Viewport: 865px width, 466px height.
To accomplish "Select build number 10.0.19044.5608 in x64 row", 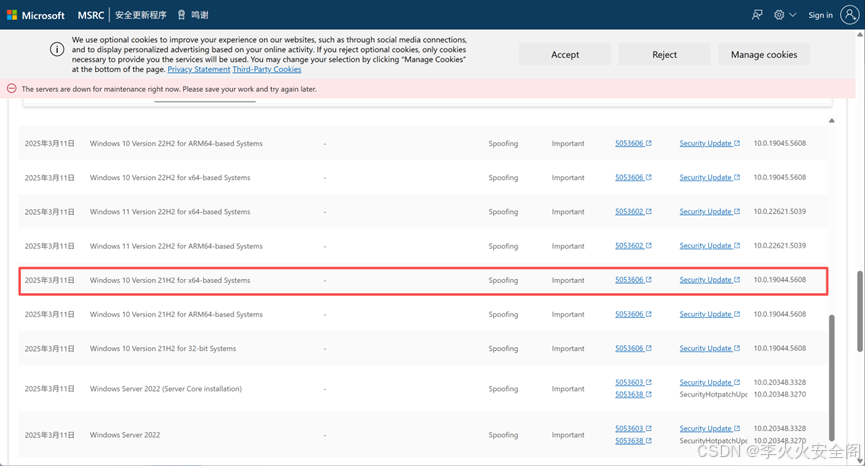I will click(x=779, y=280).
